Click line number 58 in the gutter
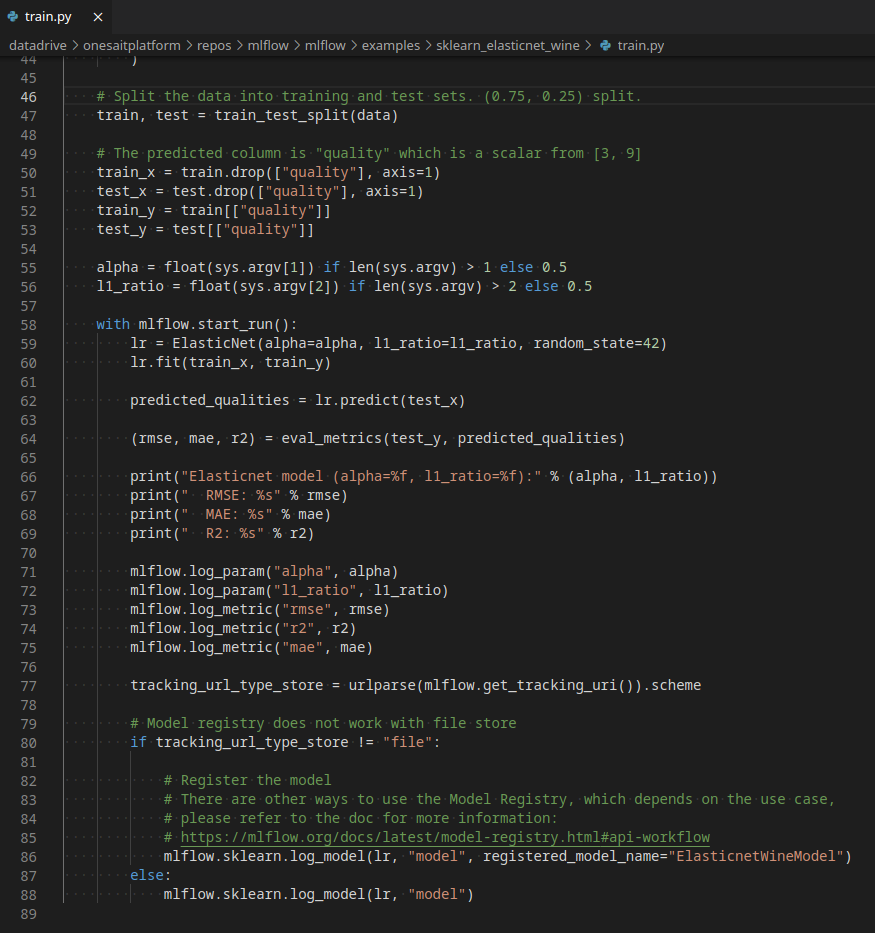This screenshot has width=875, height=933. tap(29, 325)
